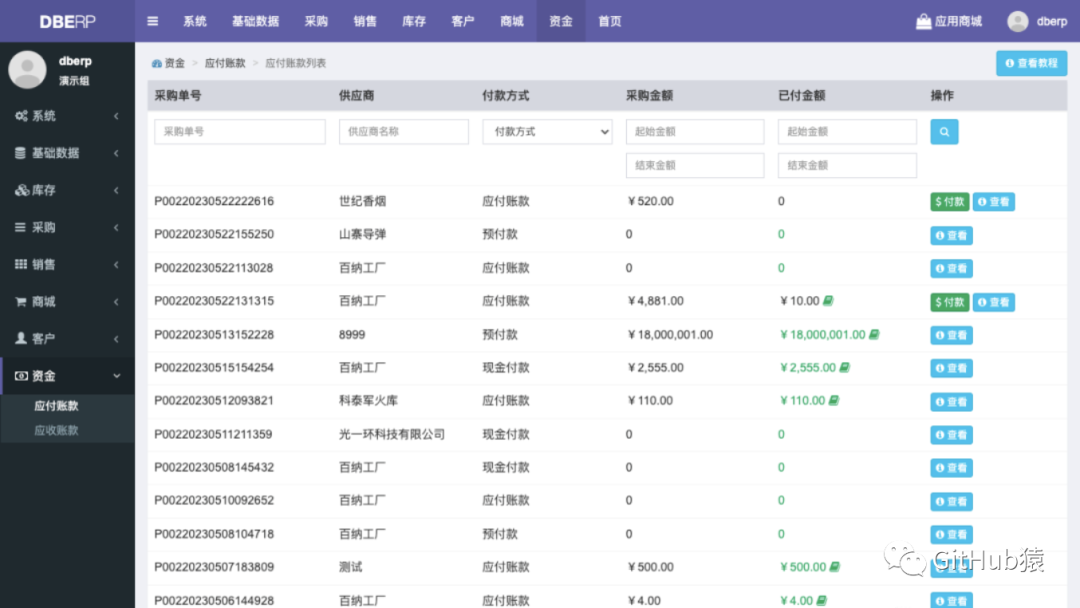
Task: Focus 已付金额 结束金额 field
Action: pyautogui.click(x=847, y=165)
